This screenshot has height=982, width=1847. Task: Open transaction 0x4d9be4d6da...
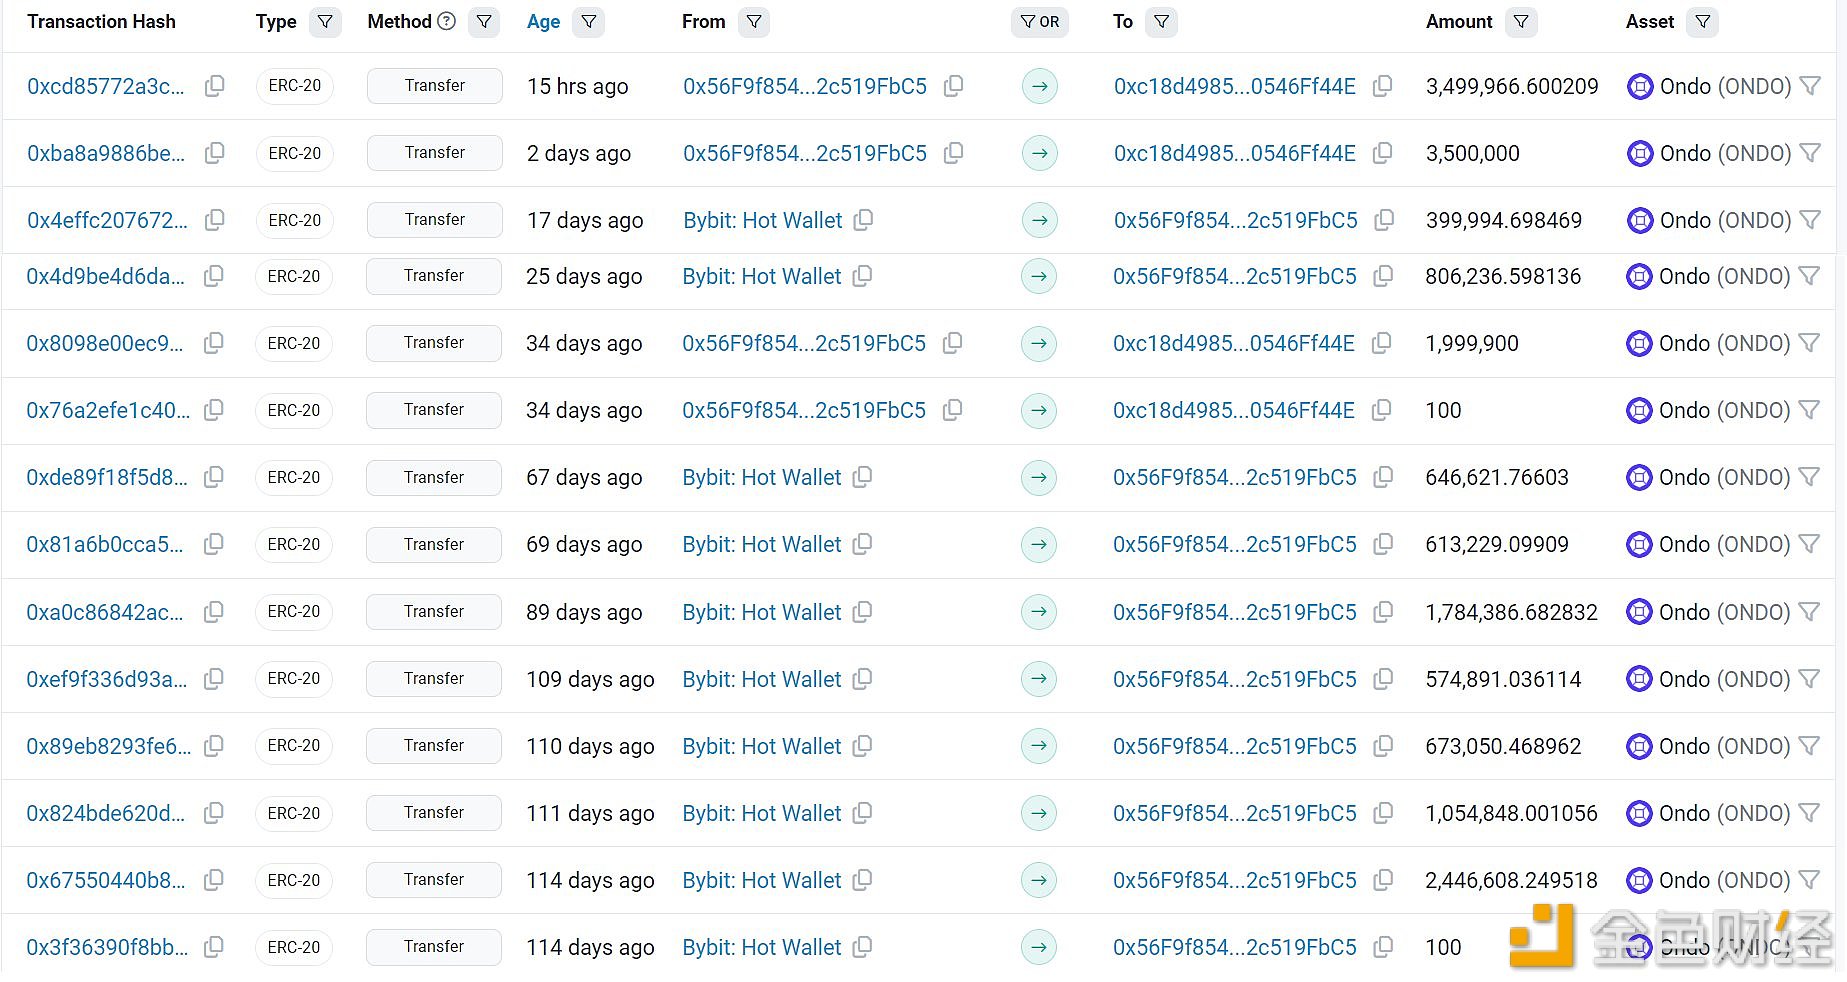tap(105, 276)
